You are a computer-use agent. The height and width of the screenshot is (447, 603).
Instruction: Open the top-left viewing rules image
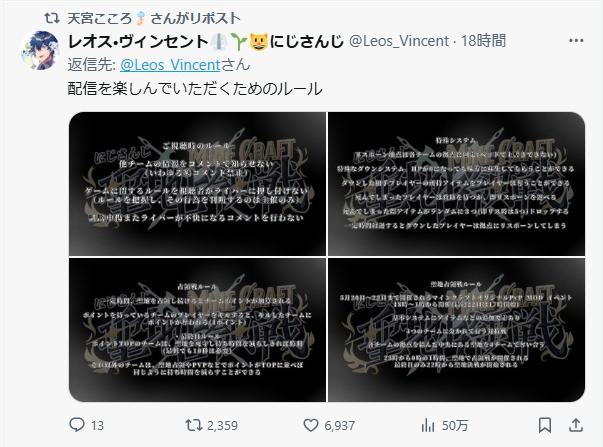pos(197,183)
